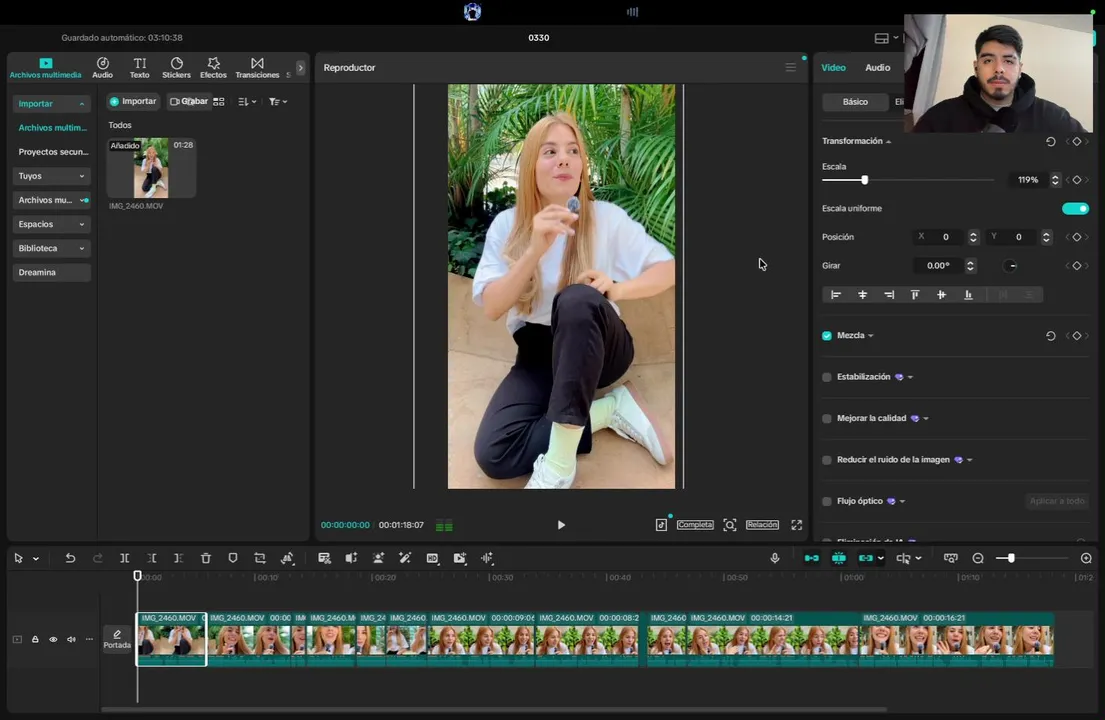The height and width of the screenshot is (720, 1105).
Task: Click the split clip tool in timeline toolbar
Action: pyautogui.click(x=125, y=558)
